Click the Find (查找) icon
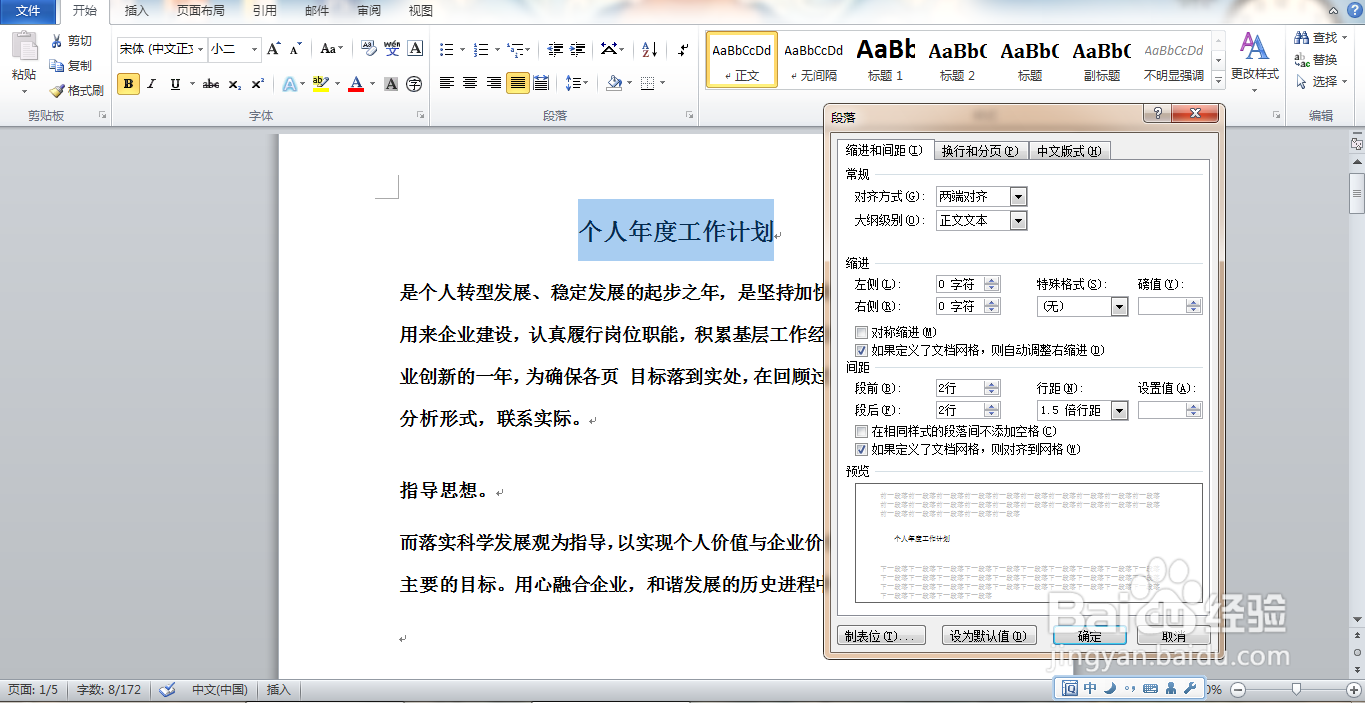 [1302, 38]
